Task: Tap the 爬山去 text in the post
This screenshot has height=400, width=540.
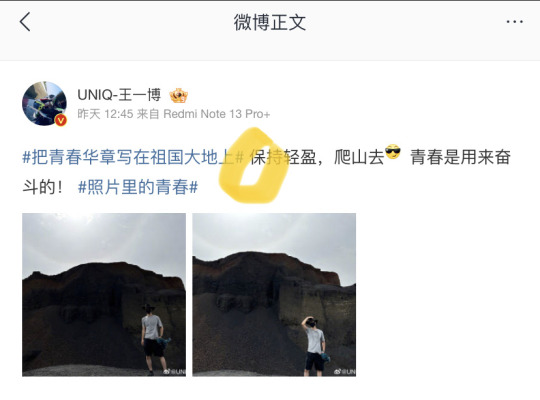Action: pyautogui.click(x=359, y=157)
